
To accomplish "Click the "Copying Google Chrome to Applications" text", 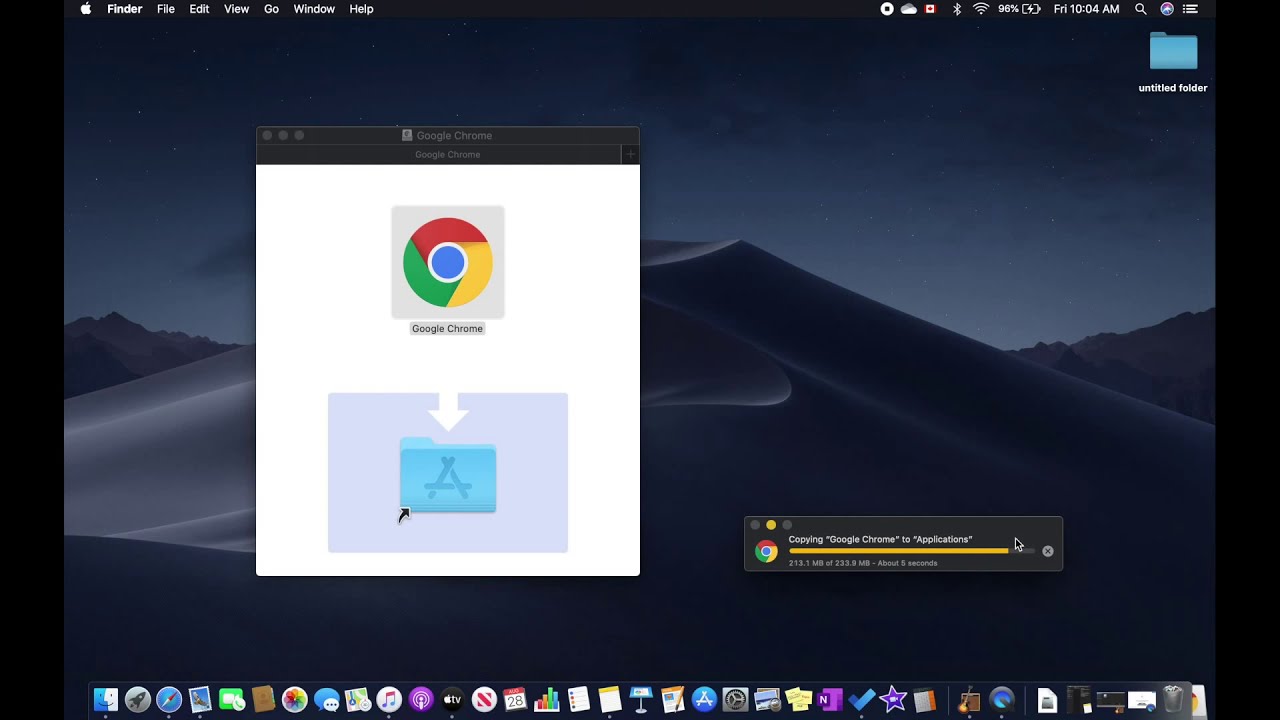I will (x=880, y=539).
